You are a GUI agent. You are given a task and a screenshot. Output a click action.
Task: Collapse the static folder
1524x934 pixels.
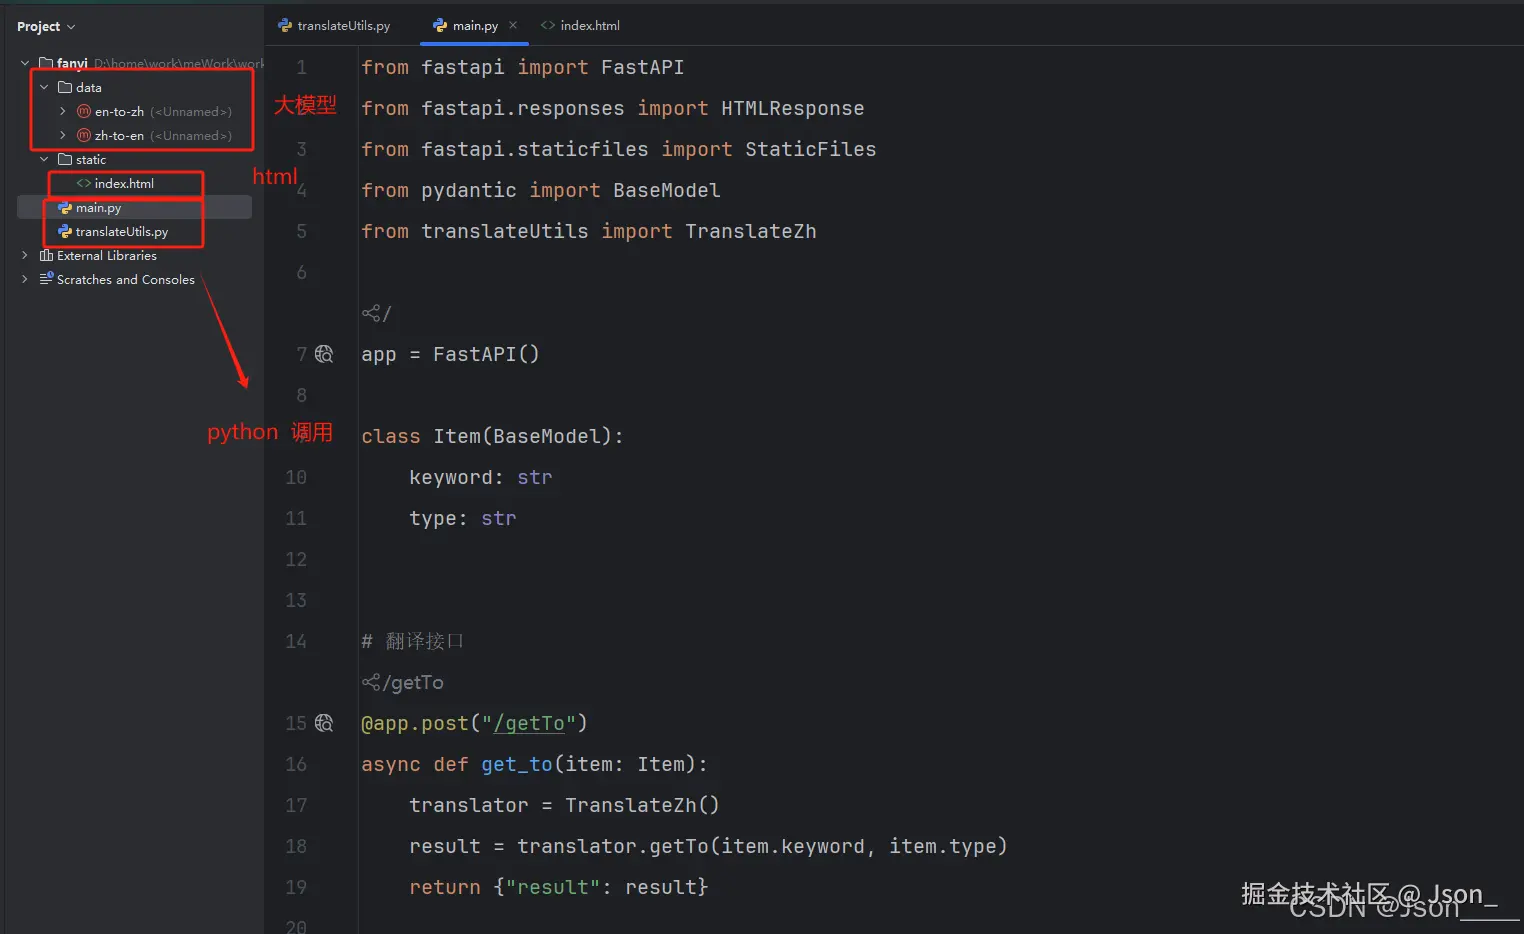[44, 160]
